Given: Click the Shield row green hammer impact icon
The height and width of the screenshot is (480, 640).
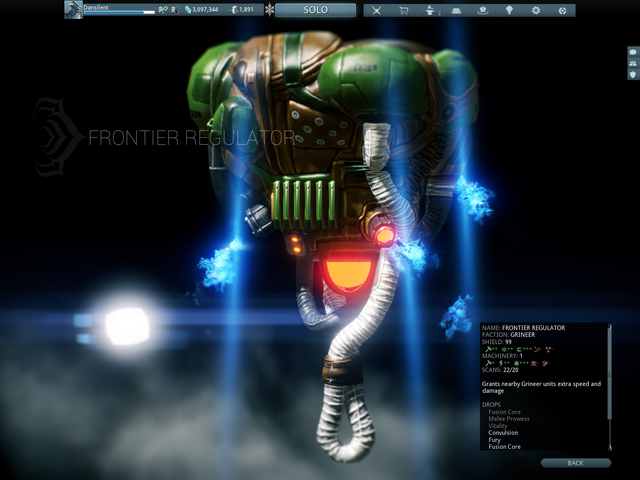Looking at the screenshot, I should click(x=489, y=349).
